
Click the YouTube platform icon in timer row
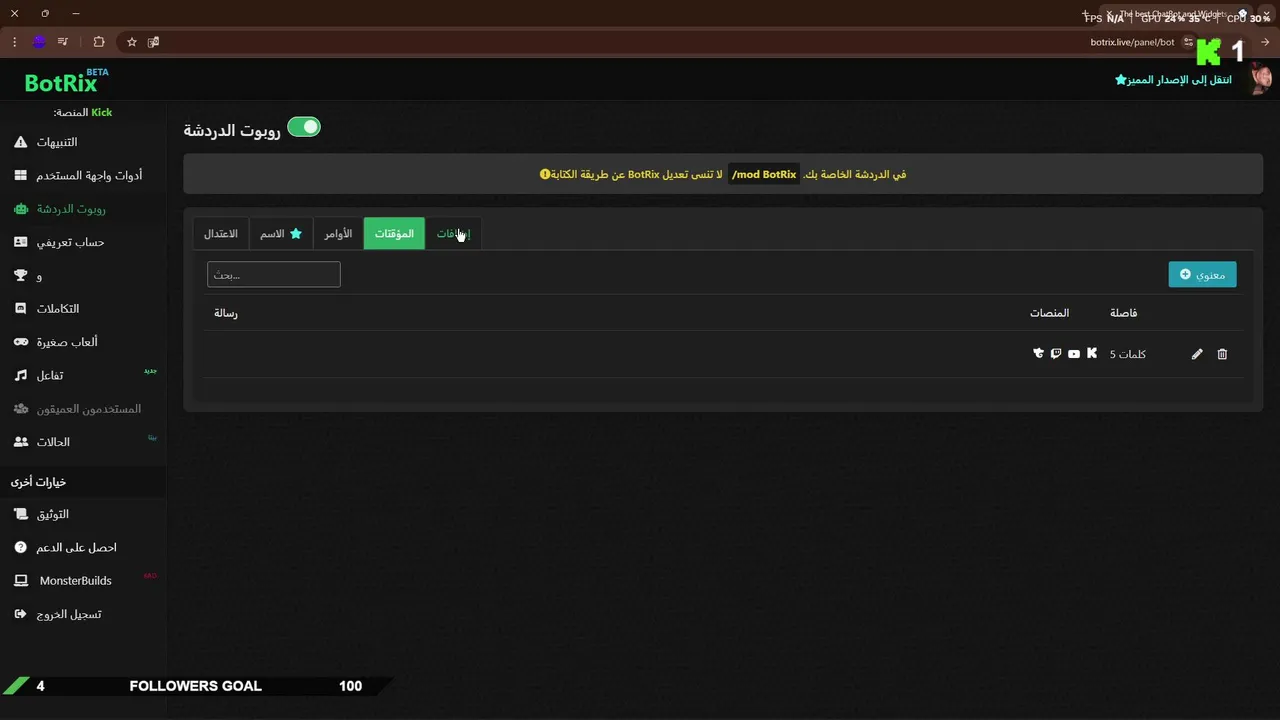(x=1074, y=354)
